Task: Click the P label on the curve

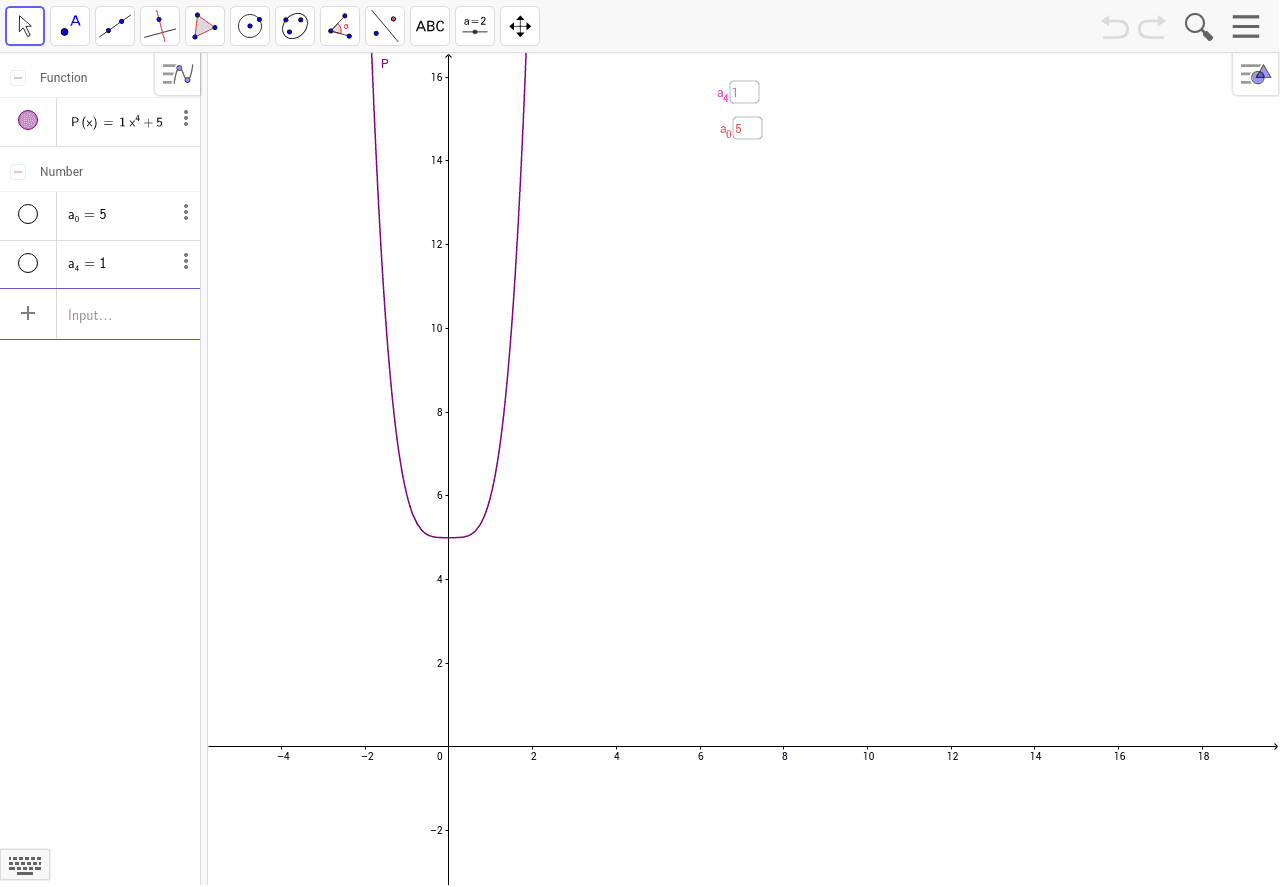Action: point(385,64)
